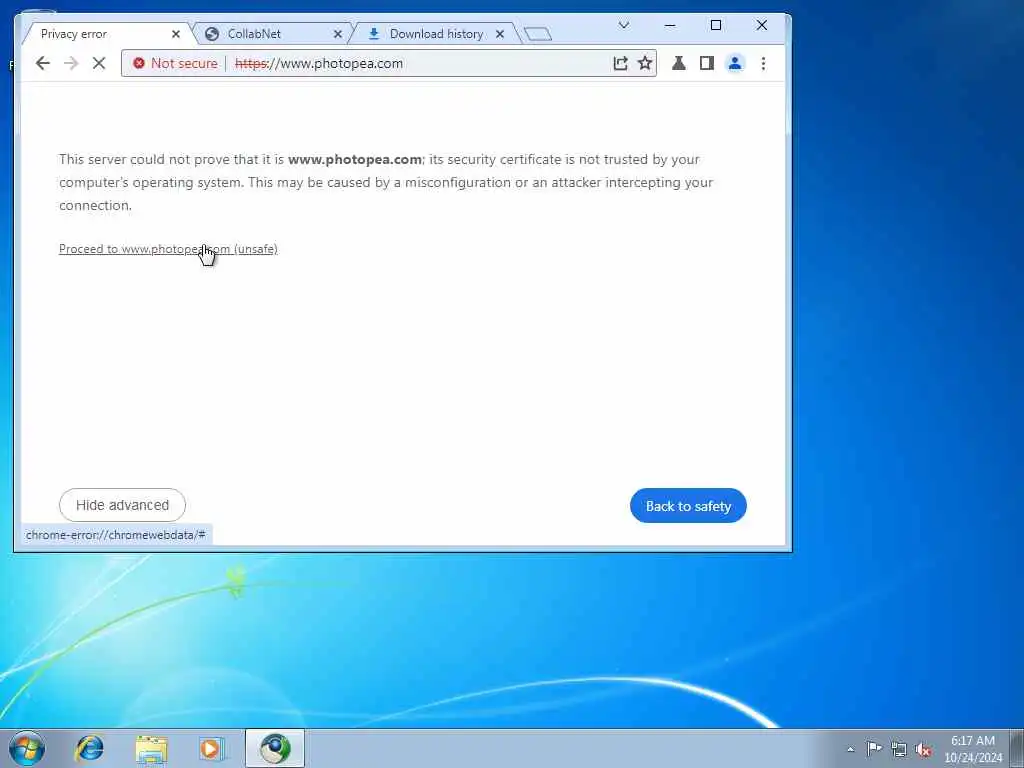Close the Chrome browser window
This screenshot has height=768, width=1024.
pos(761,25)
